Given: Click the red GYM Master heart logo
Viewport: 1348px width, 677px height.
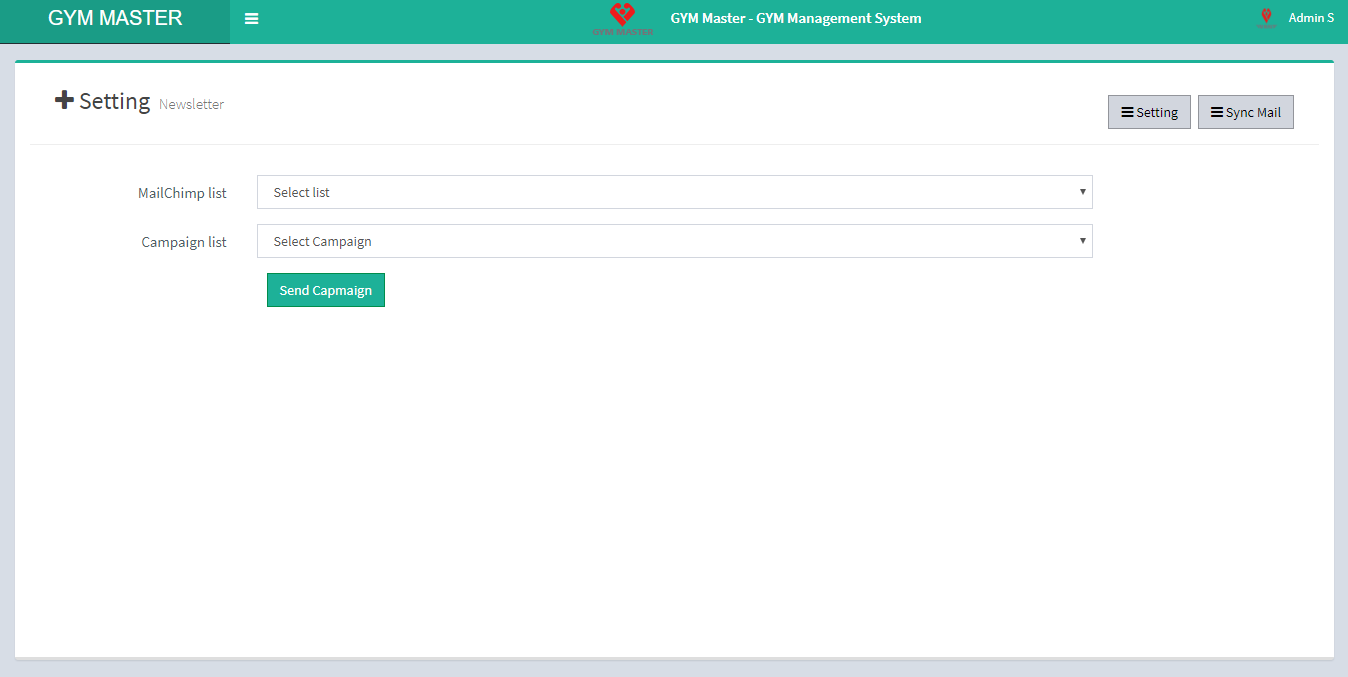Looking at the screenshot, I should 622,17.
